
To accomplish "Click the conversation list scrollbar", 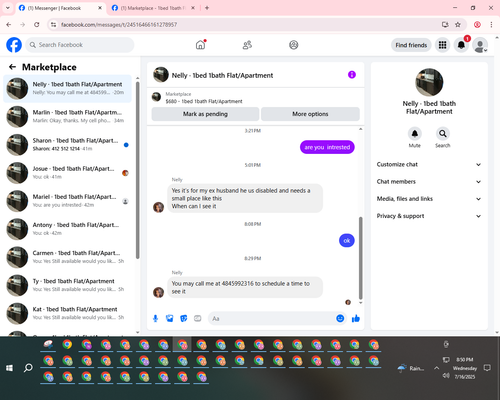I will tap(137, 170).
